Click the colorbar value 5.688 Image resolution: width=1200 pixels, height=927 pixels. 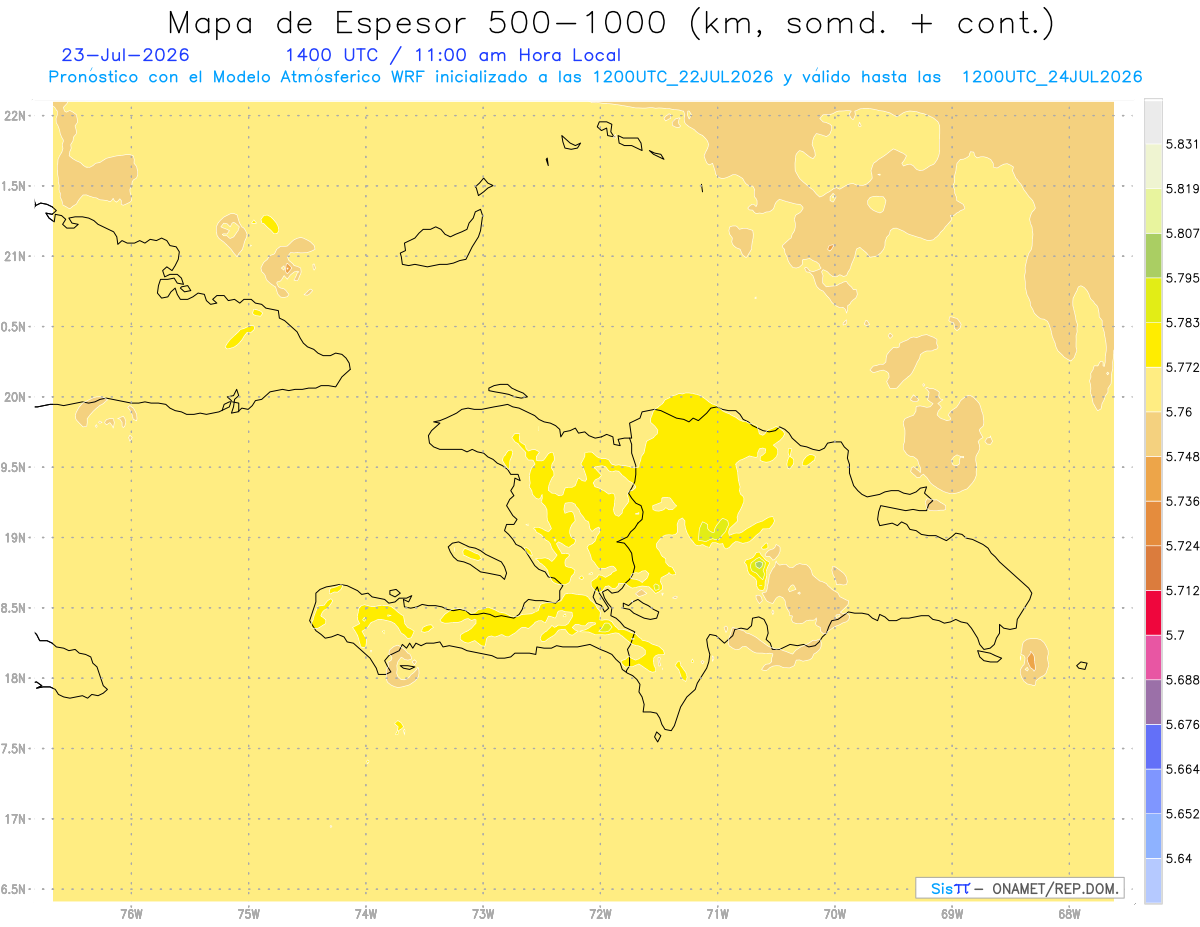(x=1182, y=680)
